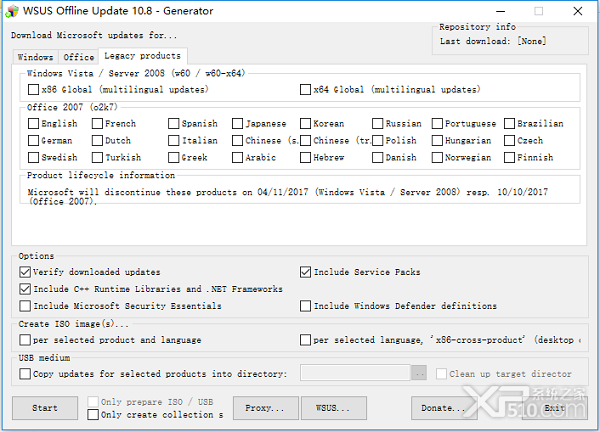
Task: Uncheck Verify downloaded updates
Action: pyautogui.click(x=25, y=272)
